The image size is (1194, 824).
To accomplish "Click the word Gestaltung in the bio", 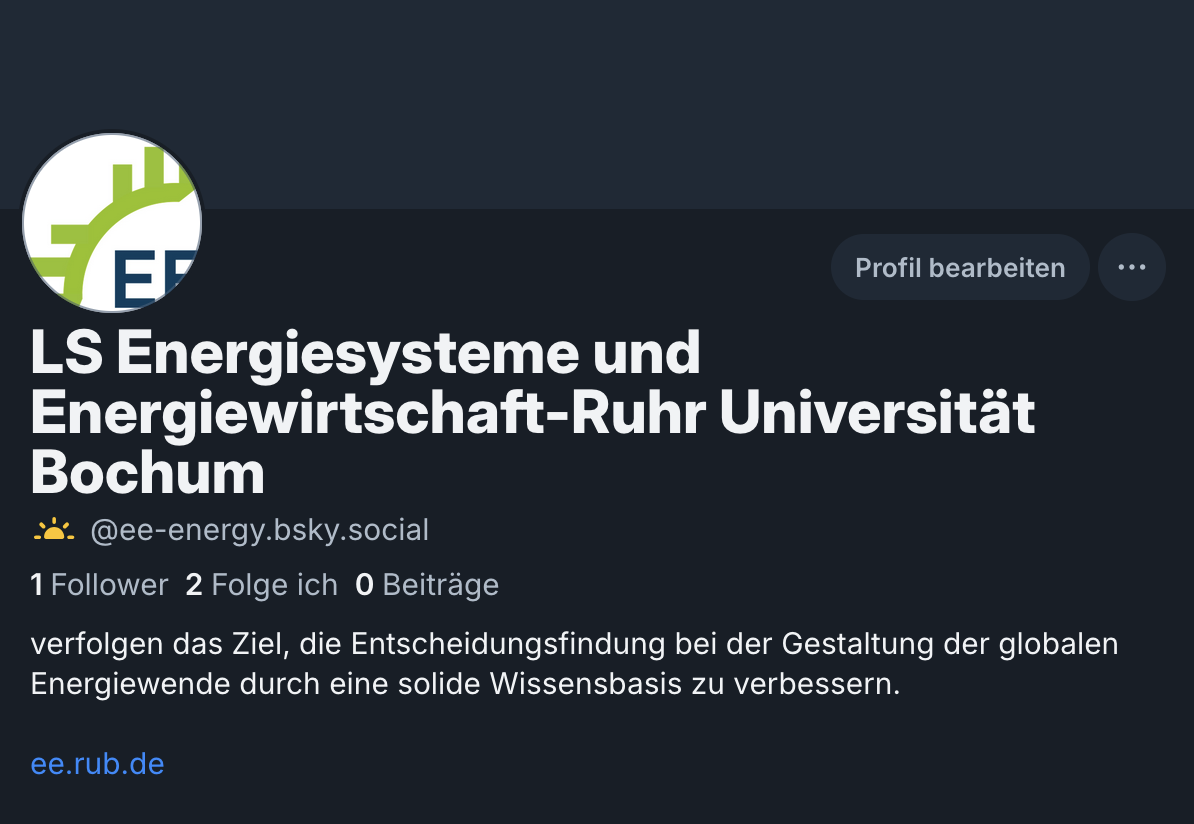I will 857,644.
